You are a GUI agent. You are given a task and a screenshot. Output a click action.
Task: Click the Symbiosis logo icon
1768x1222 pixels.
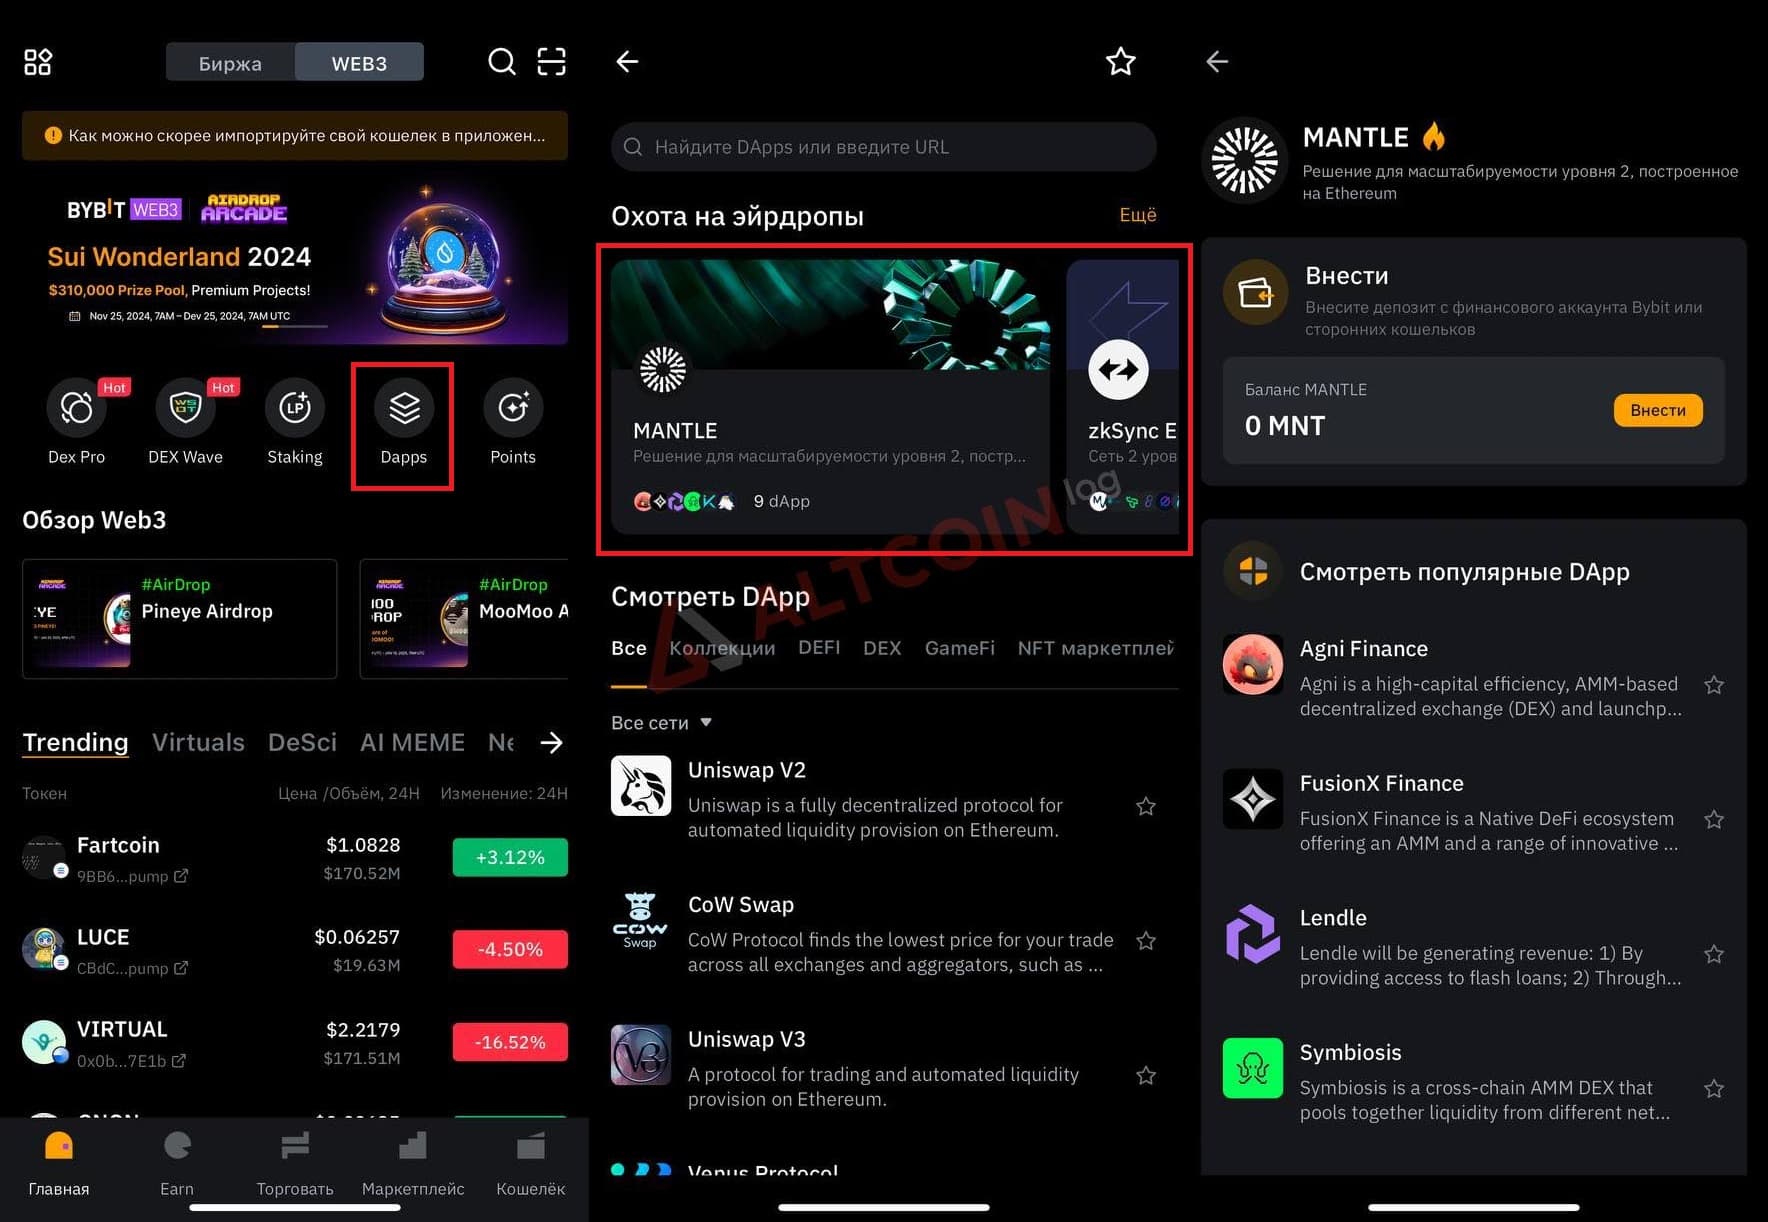1253,1068
